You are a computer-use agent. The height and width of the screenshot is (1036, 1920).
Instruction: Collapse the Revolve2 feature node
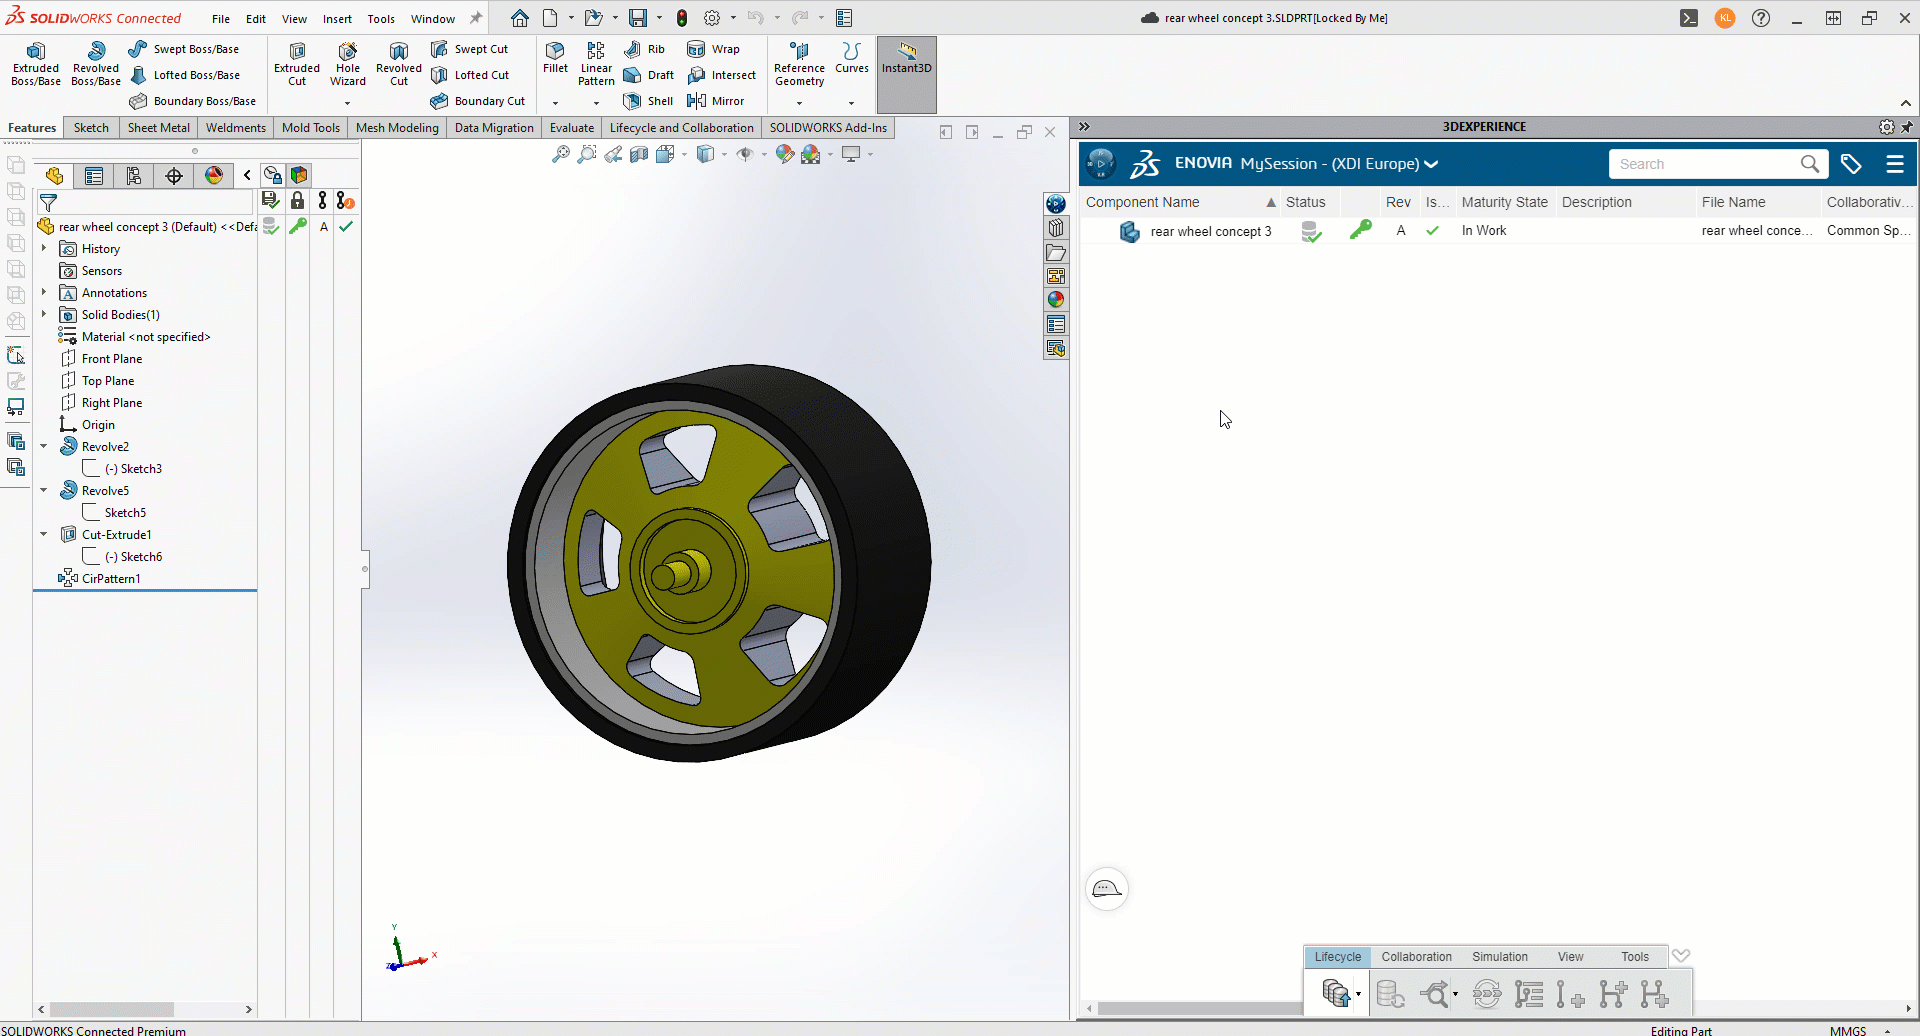click(x=44, y=447)
